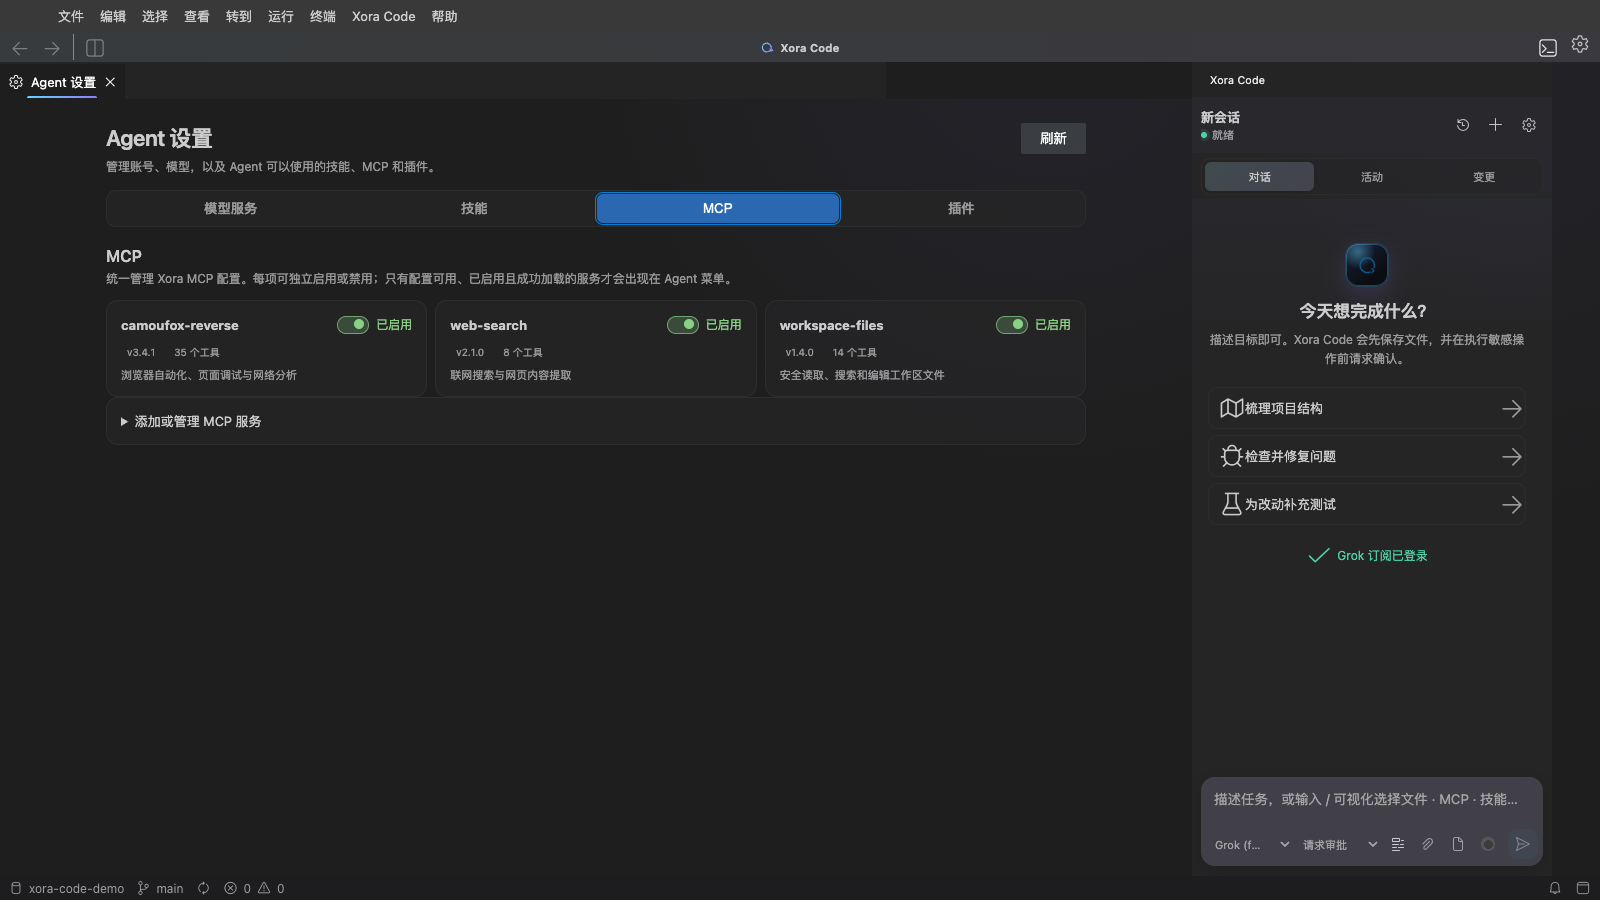The width and height of the screenshot is (1600, 900).
Task: Click the Xora Code search bar in title
Action: pos(800,48)
